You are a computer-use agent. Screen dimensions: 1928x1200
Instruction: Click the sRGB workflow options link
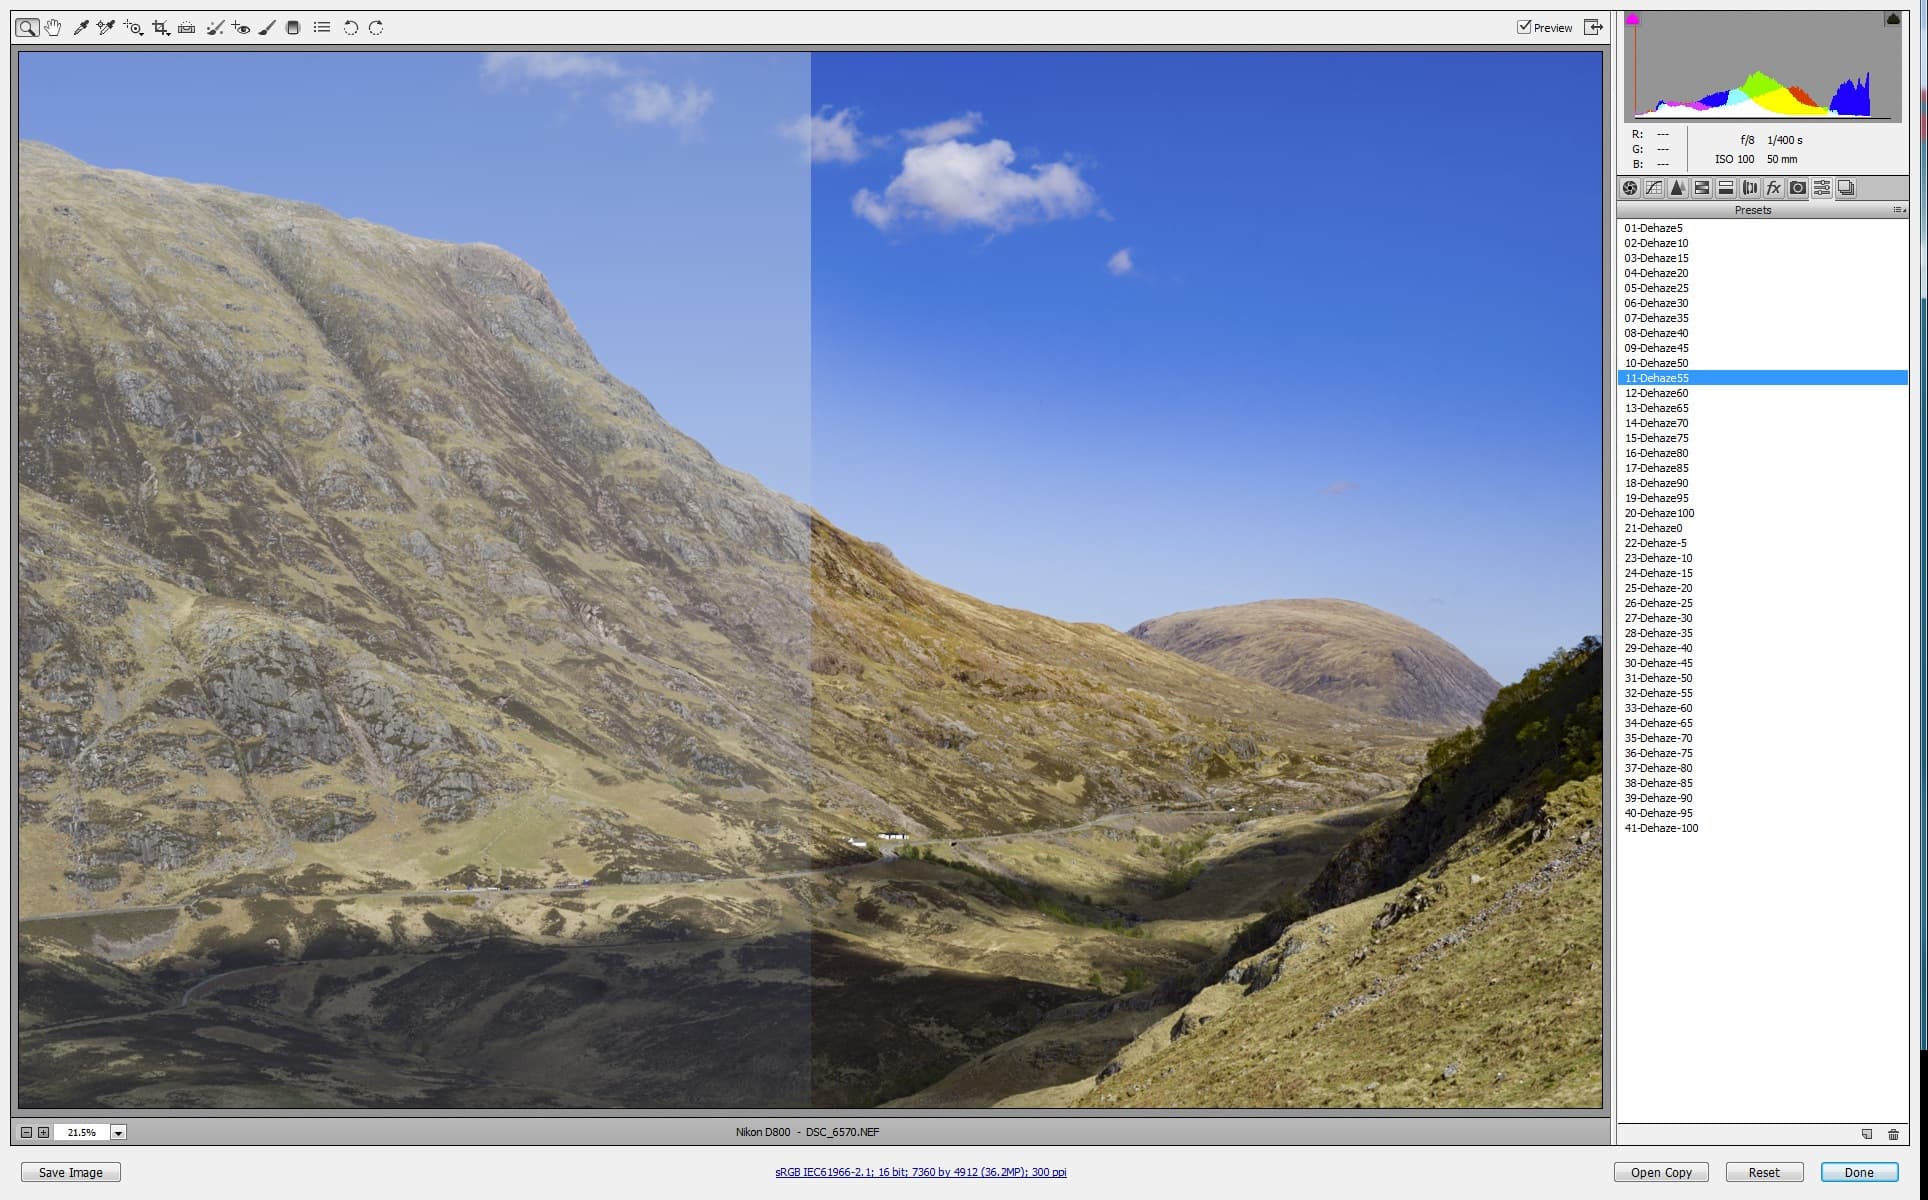pyautogui.click(x=920, y=1171)
